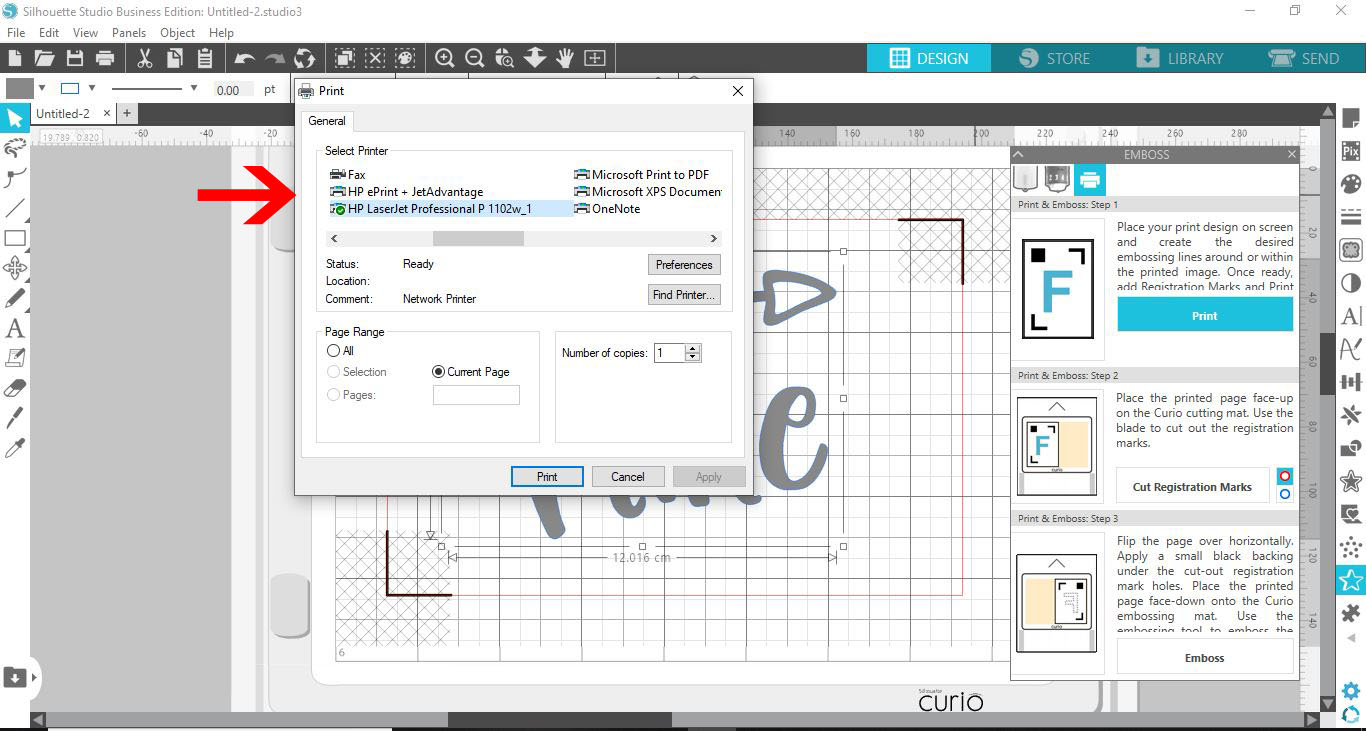This screenshot has width=1366, height=731.
Task: Click the blue line color swatch
Action: pyautogui.click(x=70, y=88)
